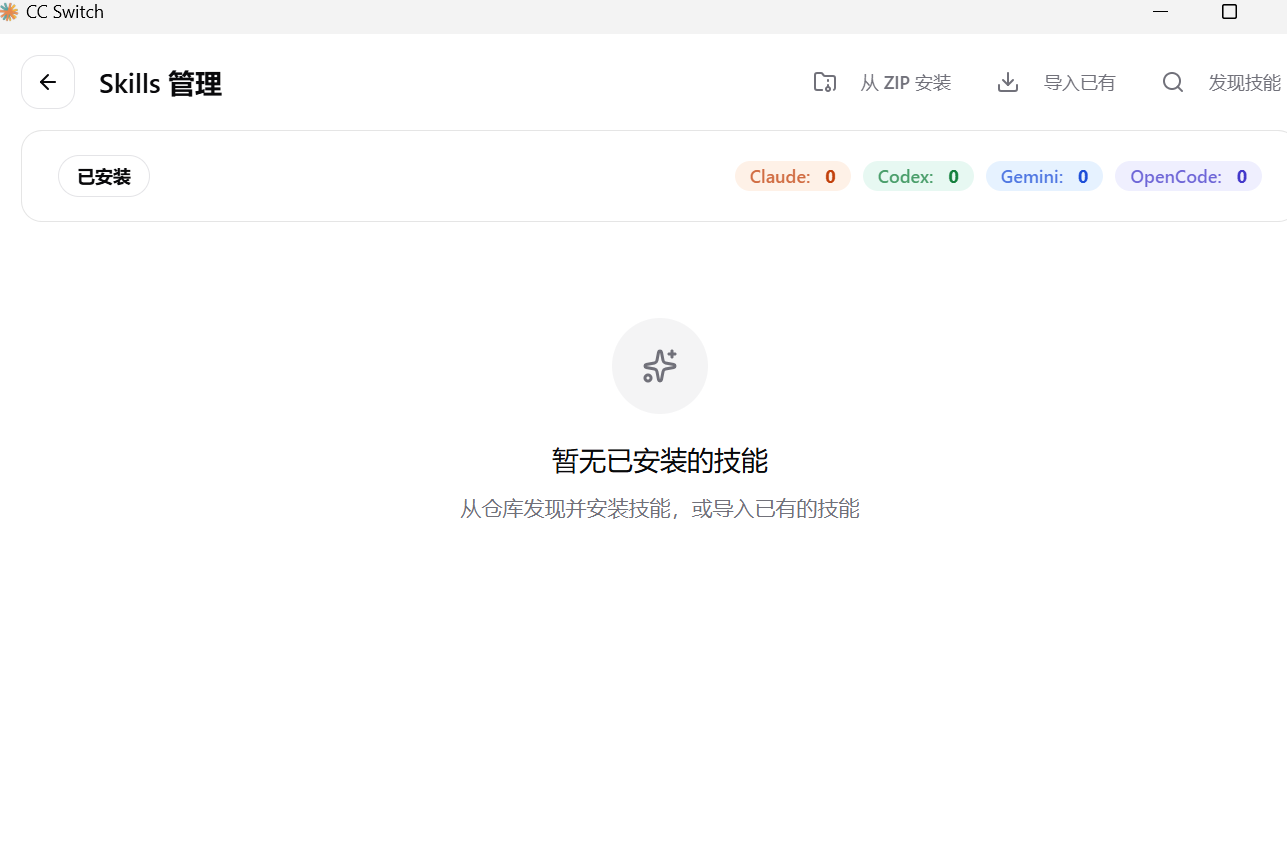Viewport: 1287px width, 844px height.
Task: Click the folder ZIP install icon
Action: 825,83
